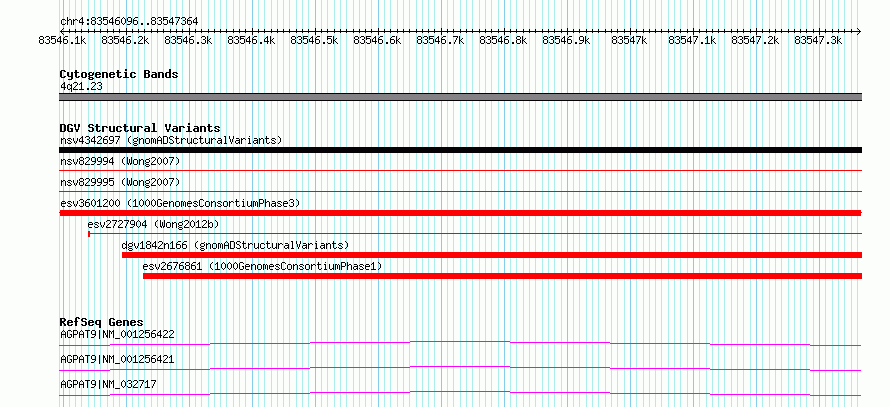890x407 pixels.
Task: Click the 83547.3k ruler tick label
Action: 818,40
